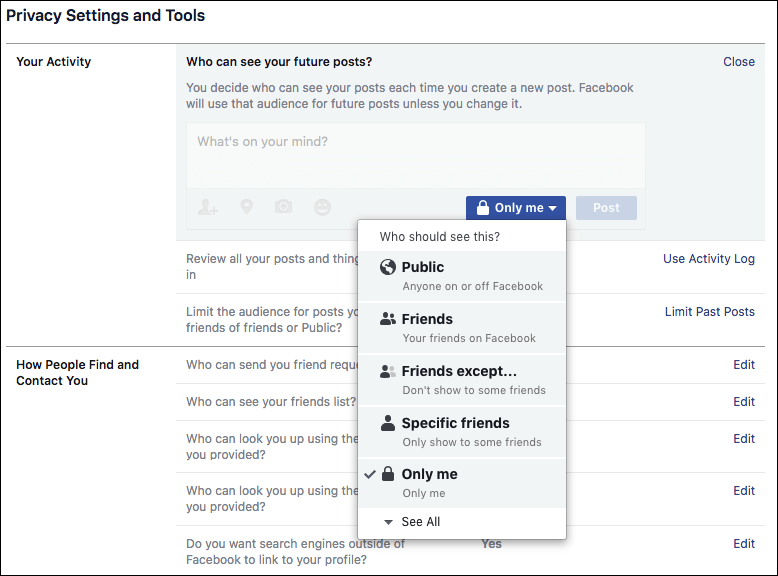Click 'Who can see your friends list?' question
The height and width of the screenshot is (576, 778).
(271, 401)
